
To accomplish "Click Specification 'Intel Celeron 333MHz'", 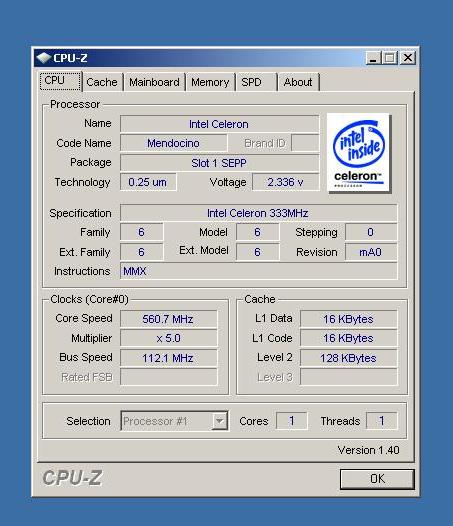I will (258, 213).
